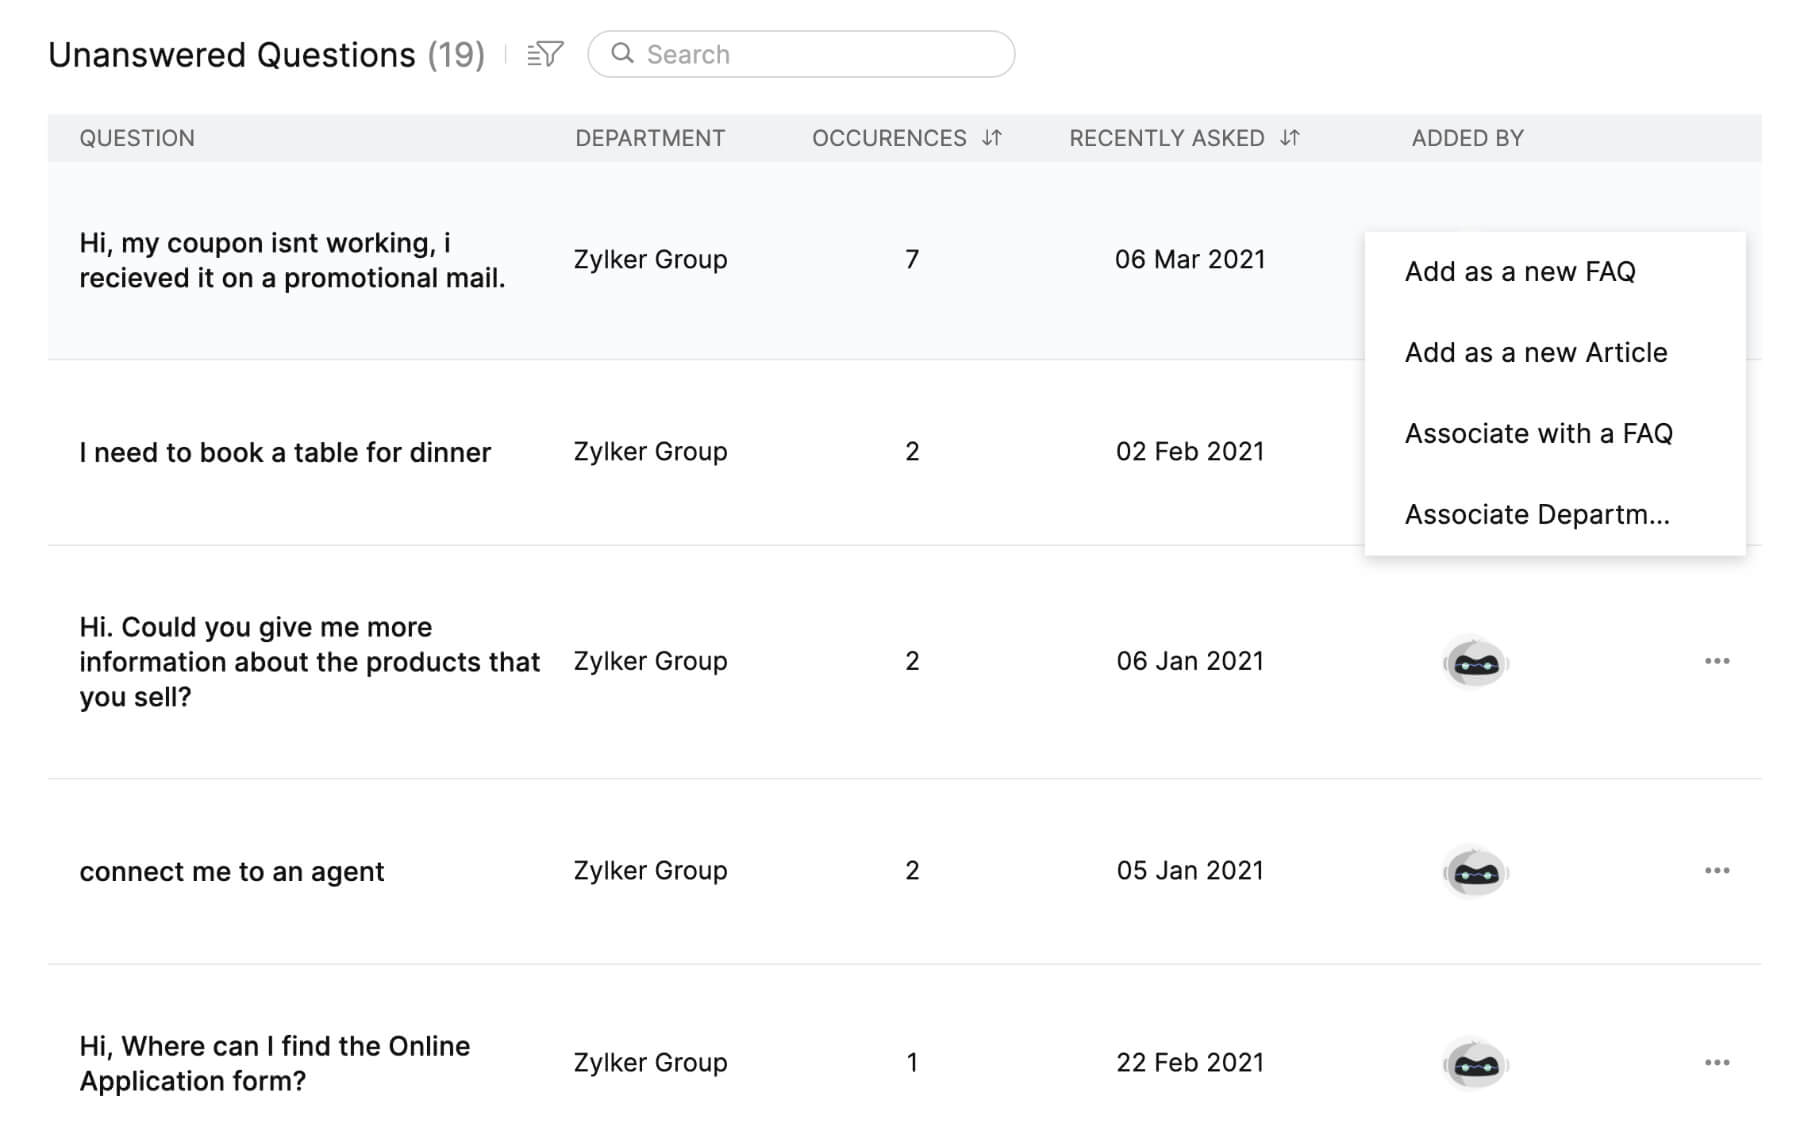The width and height of the screenshot is (1800, 1134).
Task: Focus the Search input field
Action: click(820, 54)
